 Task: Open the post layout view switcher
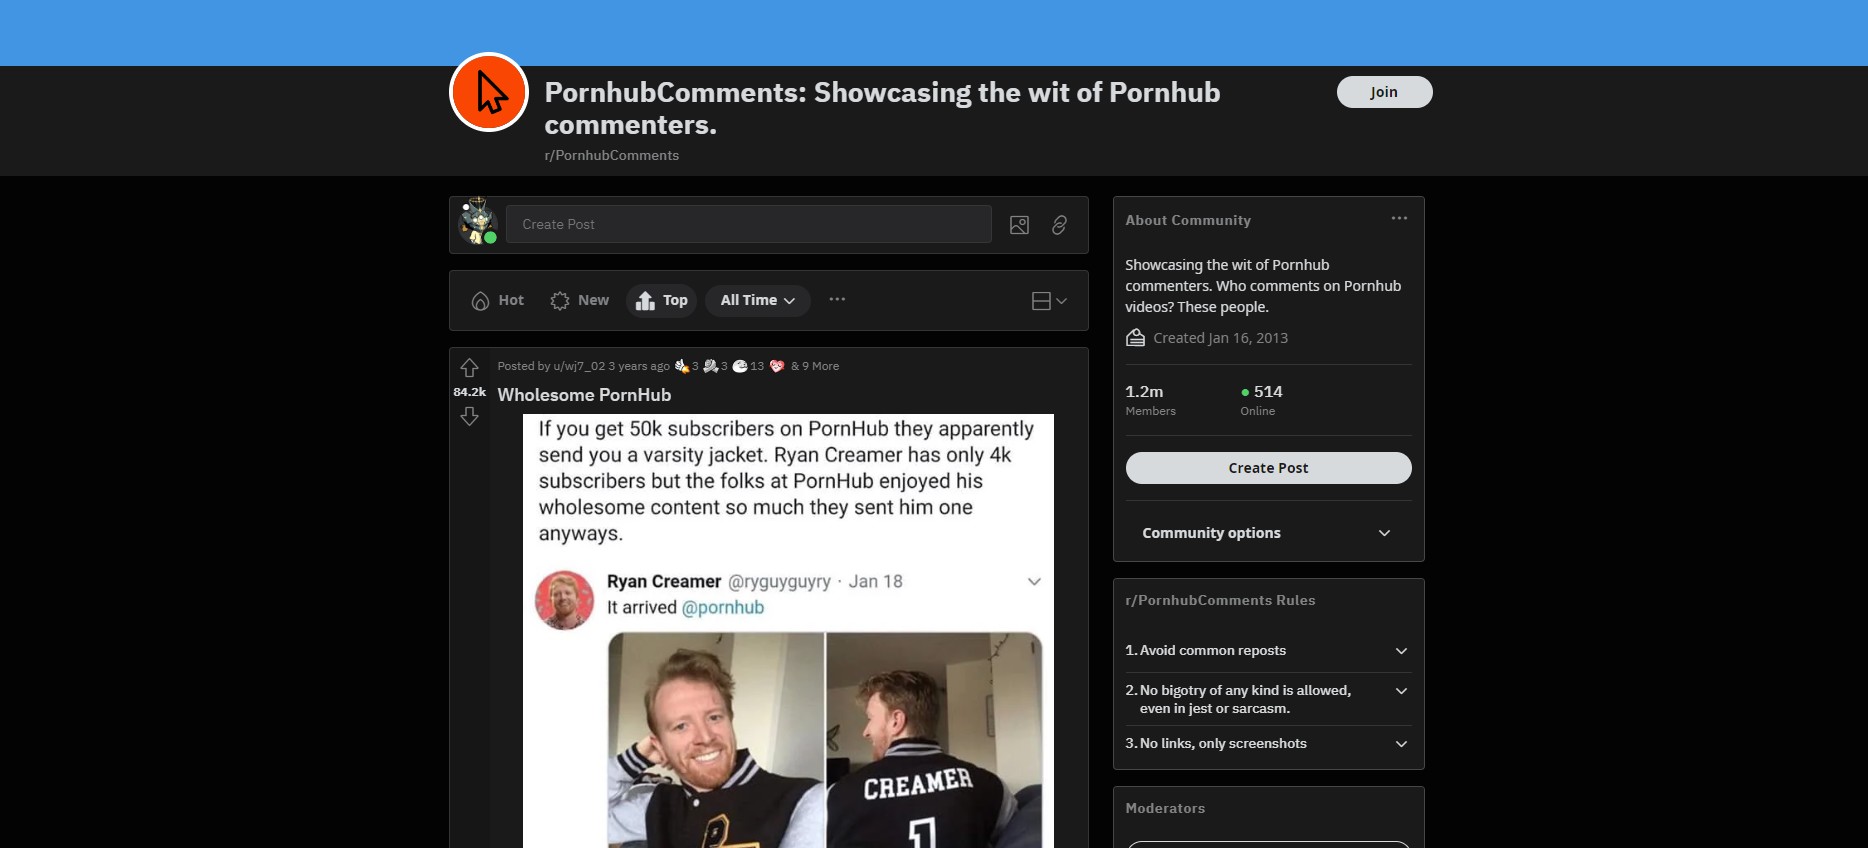coord(1049,301)
